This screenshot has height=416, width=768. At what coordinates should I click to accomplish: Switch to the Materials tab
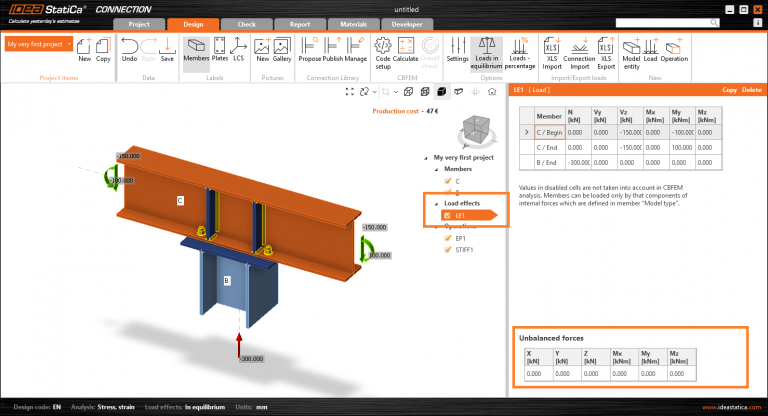(353, 24)
